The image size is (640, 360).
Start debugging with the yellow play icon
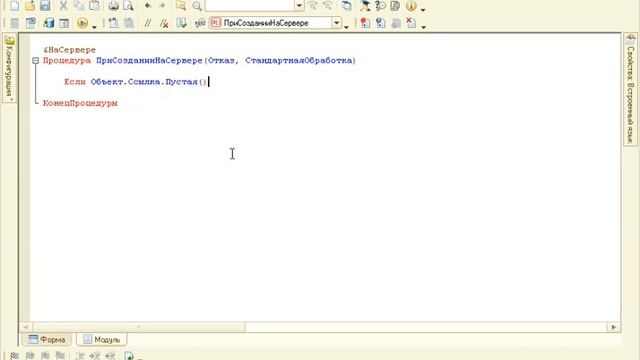pyautogui.click(x=82, y=23)
